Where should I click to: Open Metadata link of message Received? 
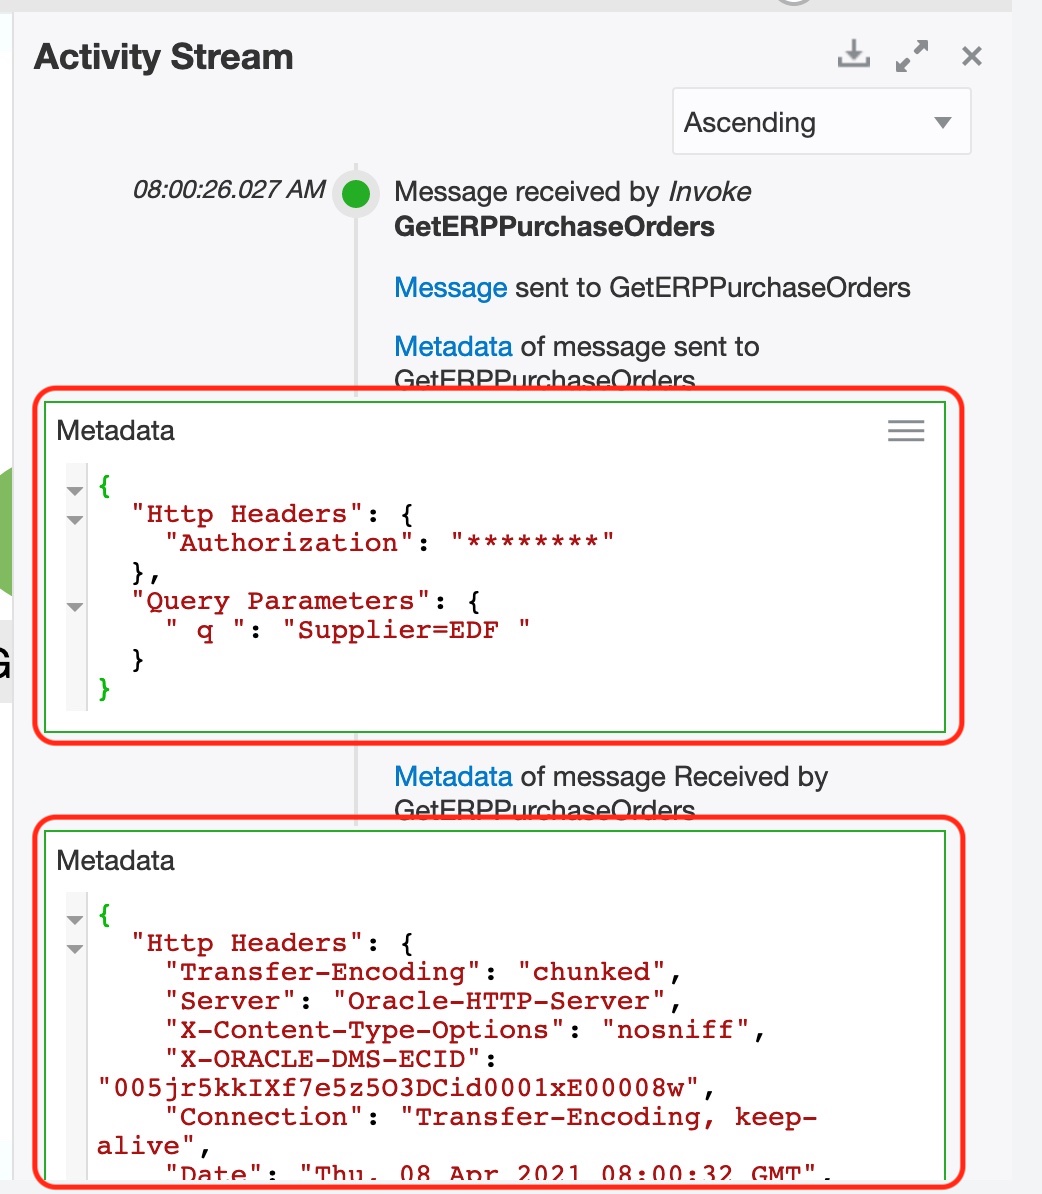453,777
